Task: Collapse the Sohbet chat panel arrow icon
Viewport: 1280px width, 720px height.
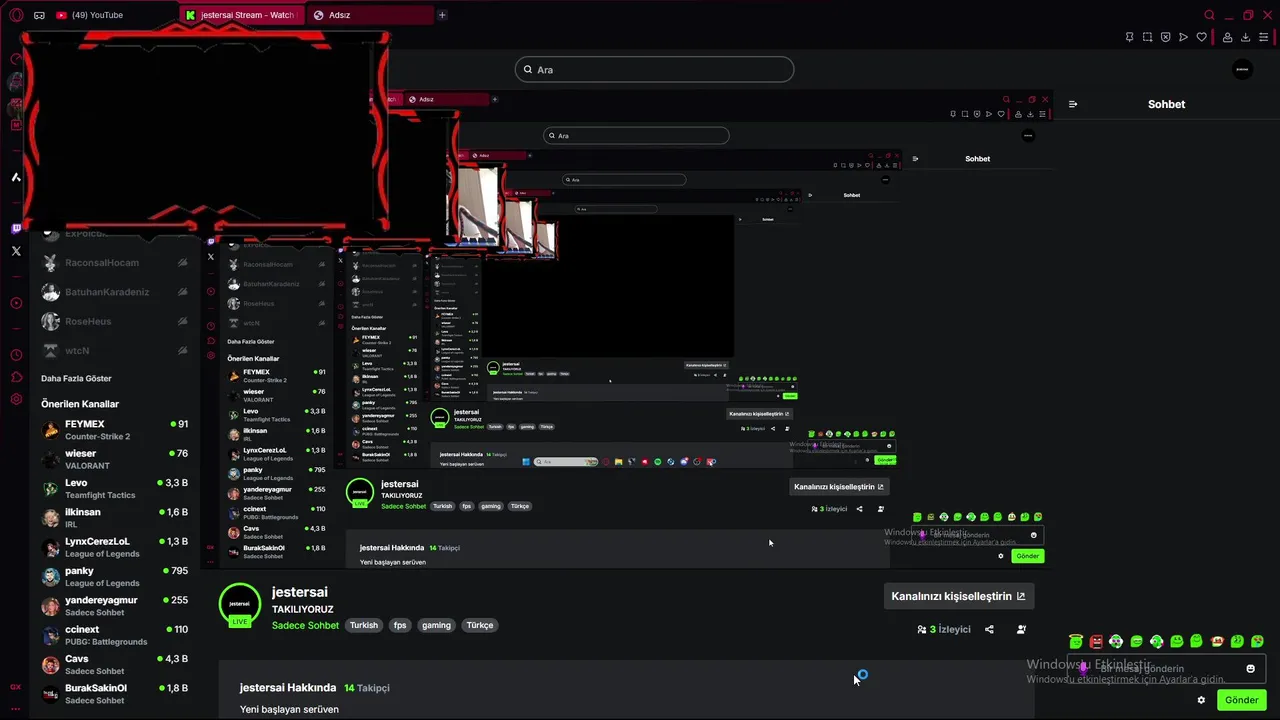Action: point(1073,104)
